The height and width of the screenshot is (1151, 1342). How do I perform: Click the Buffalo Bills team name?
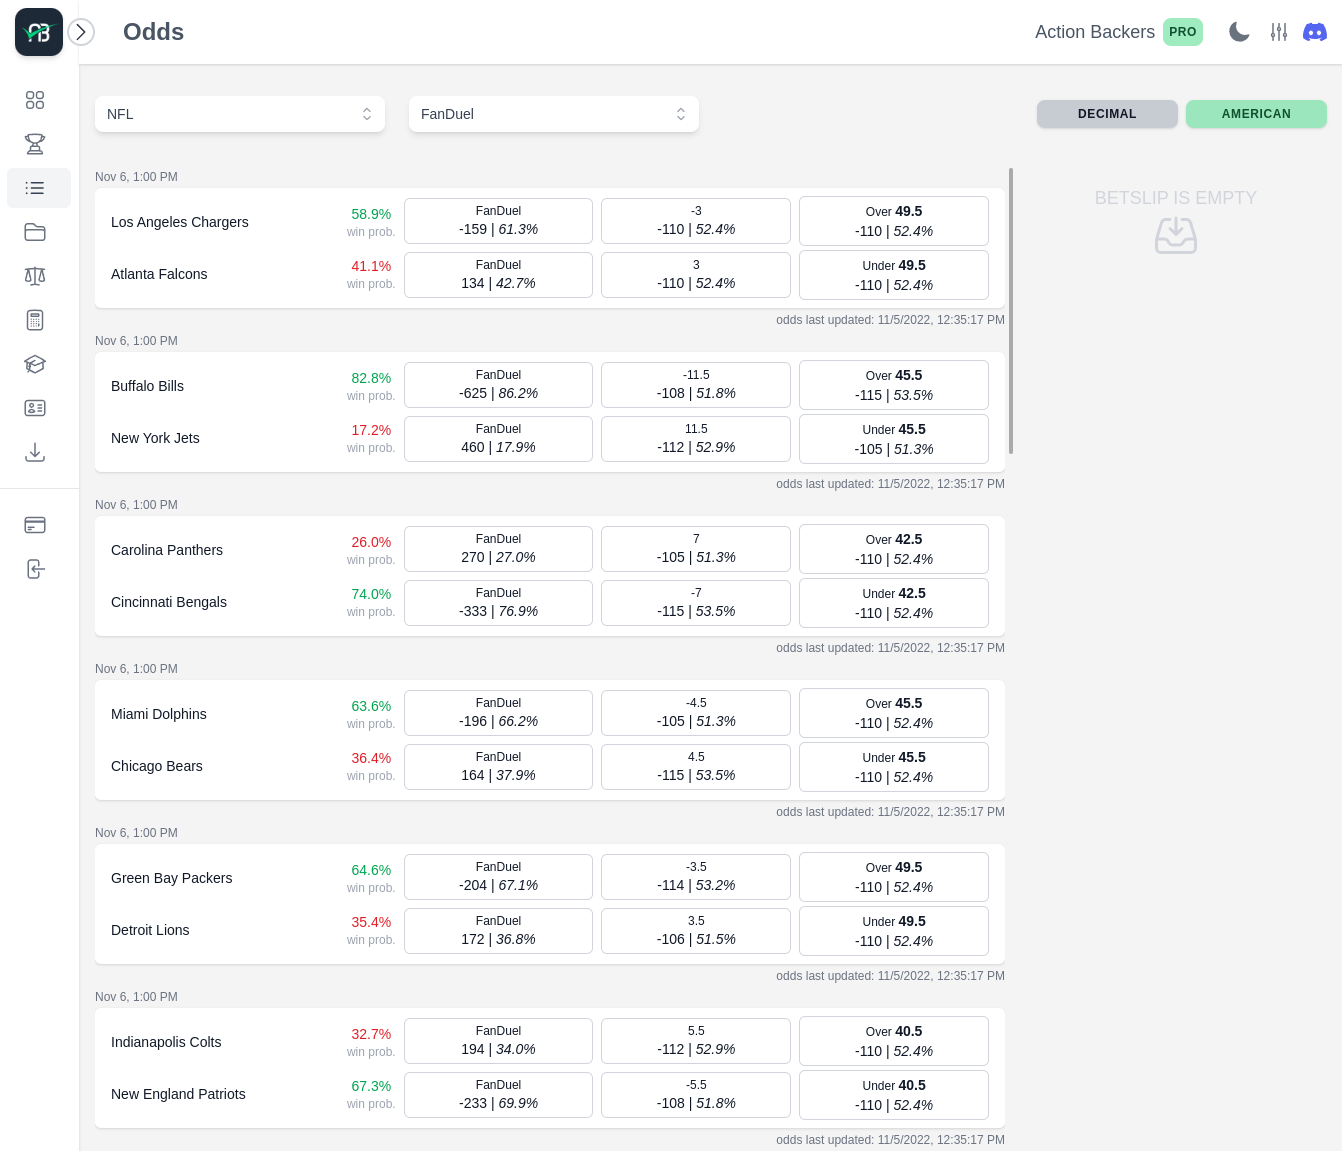[x=147, y=386]
